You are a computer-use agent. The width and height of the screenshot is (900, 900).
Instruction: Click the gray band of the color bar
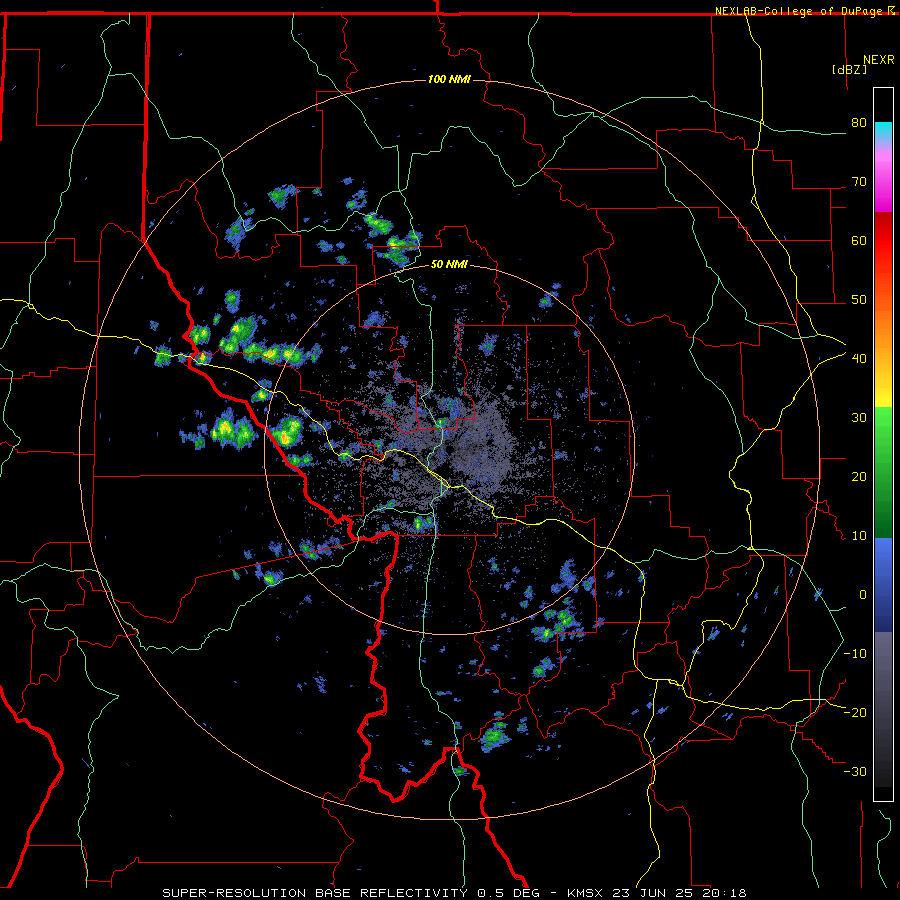click(883, 677)
